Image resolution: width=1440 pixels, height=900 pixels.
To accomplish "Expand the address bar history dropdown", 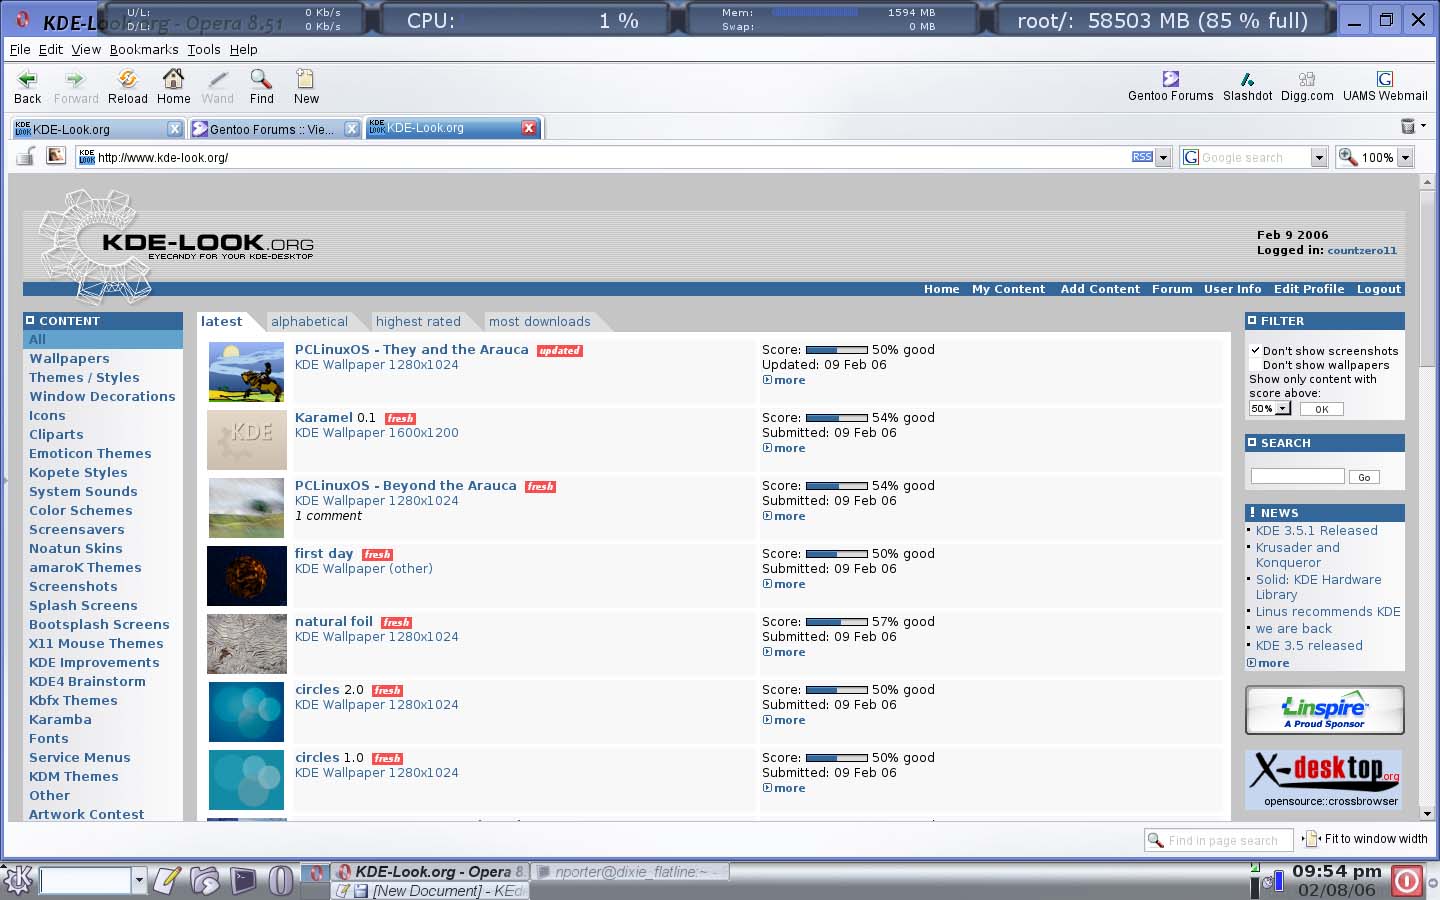I will coord(1163,157).
